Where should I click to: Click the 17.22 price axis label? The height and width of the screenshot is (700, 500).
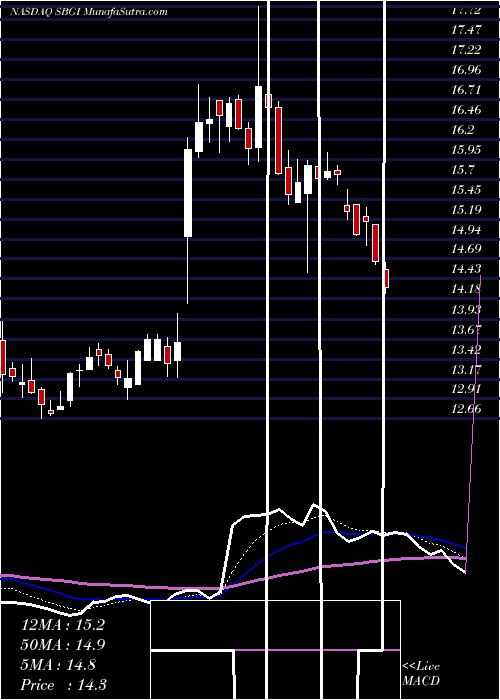point(466,50)
